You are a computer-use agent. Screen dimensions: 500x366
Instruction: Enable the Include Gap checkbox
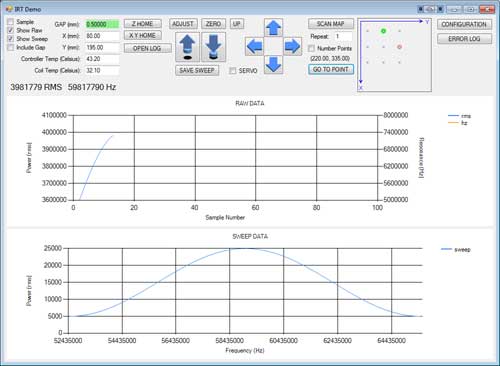[11, 47]
